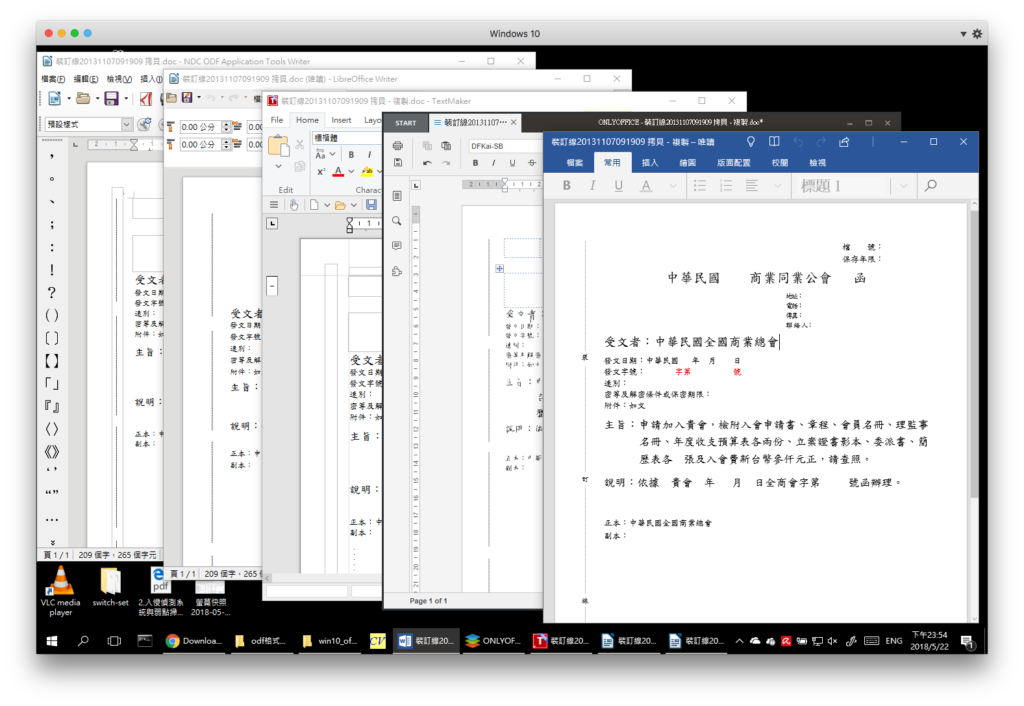The height and width of the screenshot is (706, 1024).
Task: Toggle Bold in the Word ribbon
Action: tap(567, 186)
